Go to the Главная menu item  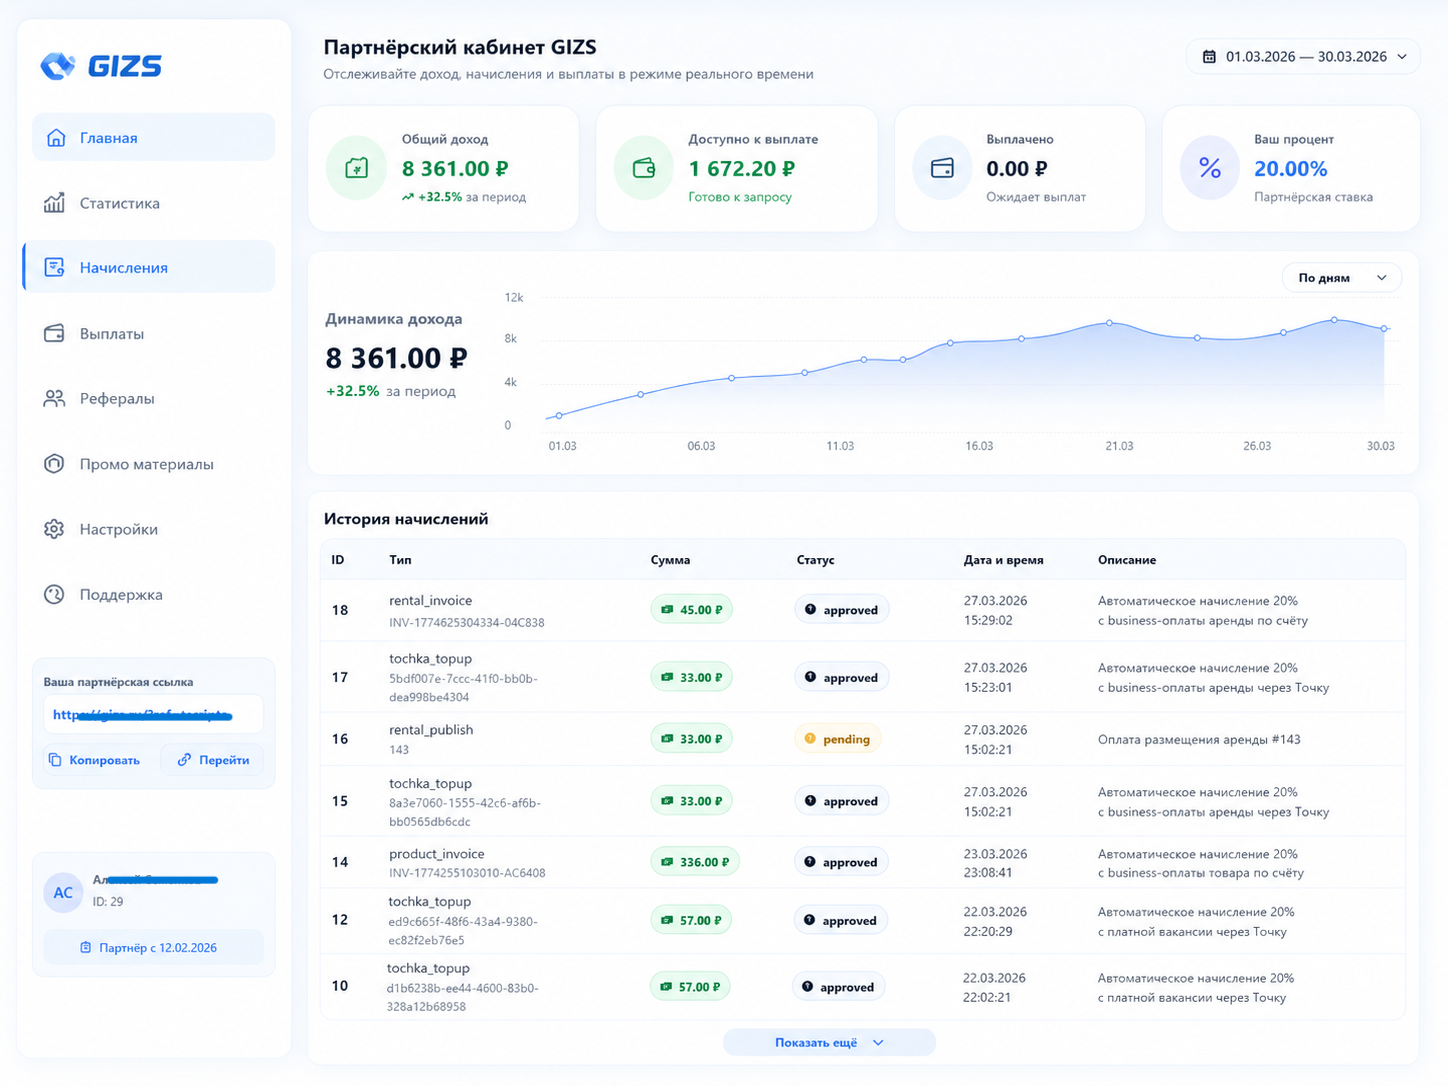[x=153, y=137]
